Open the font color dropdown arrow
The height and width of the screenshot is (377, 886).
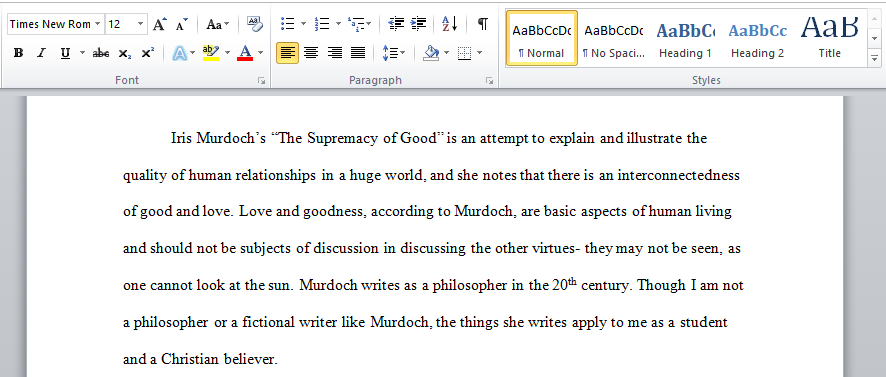[260, 53]
